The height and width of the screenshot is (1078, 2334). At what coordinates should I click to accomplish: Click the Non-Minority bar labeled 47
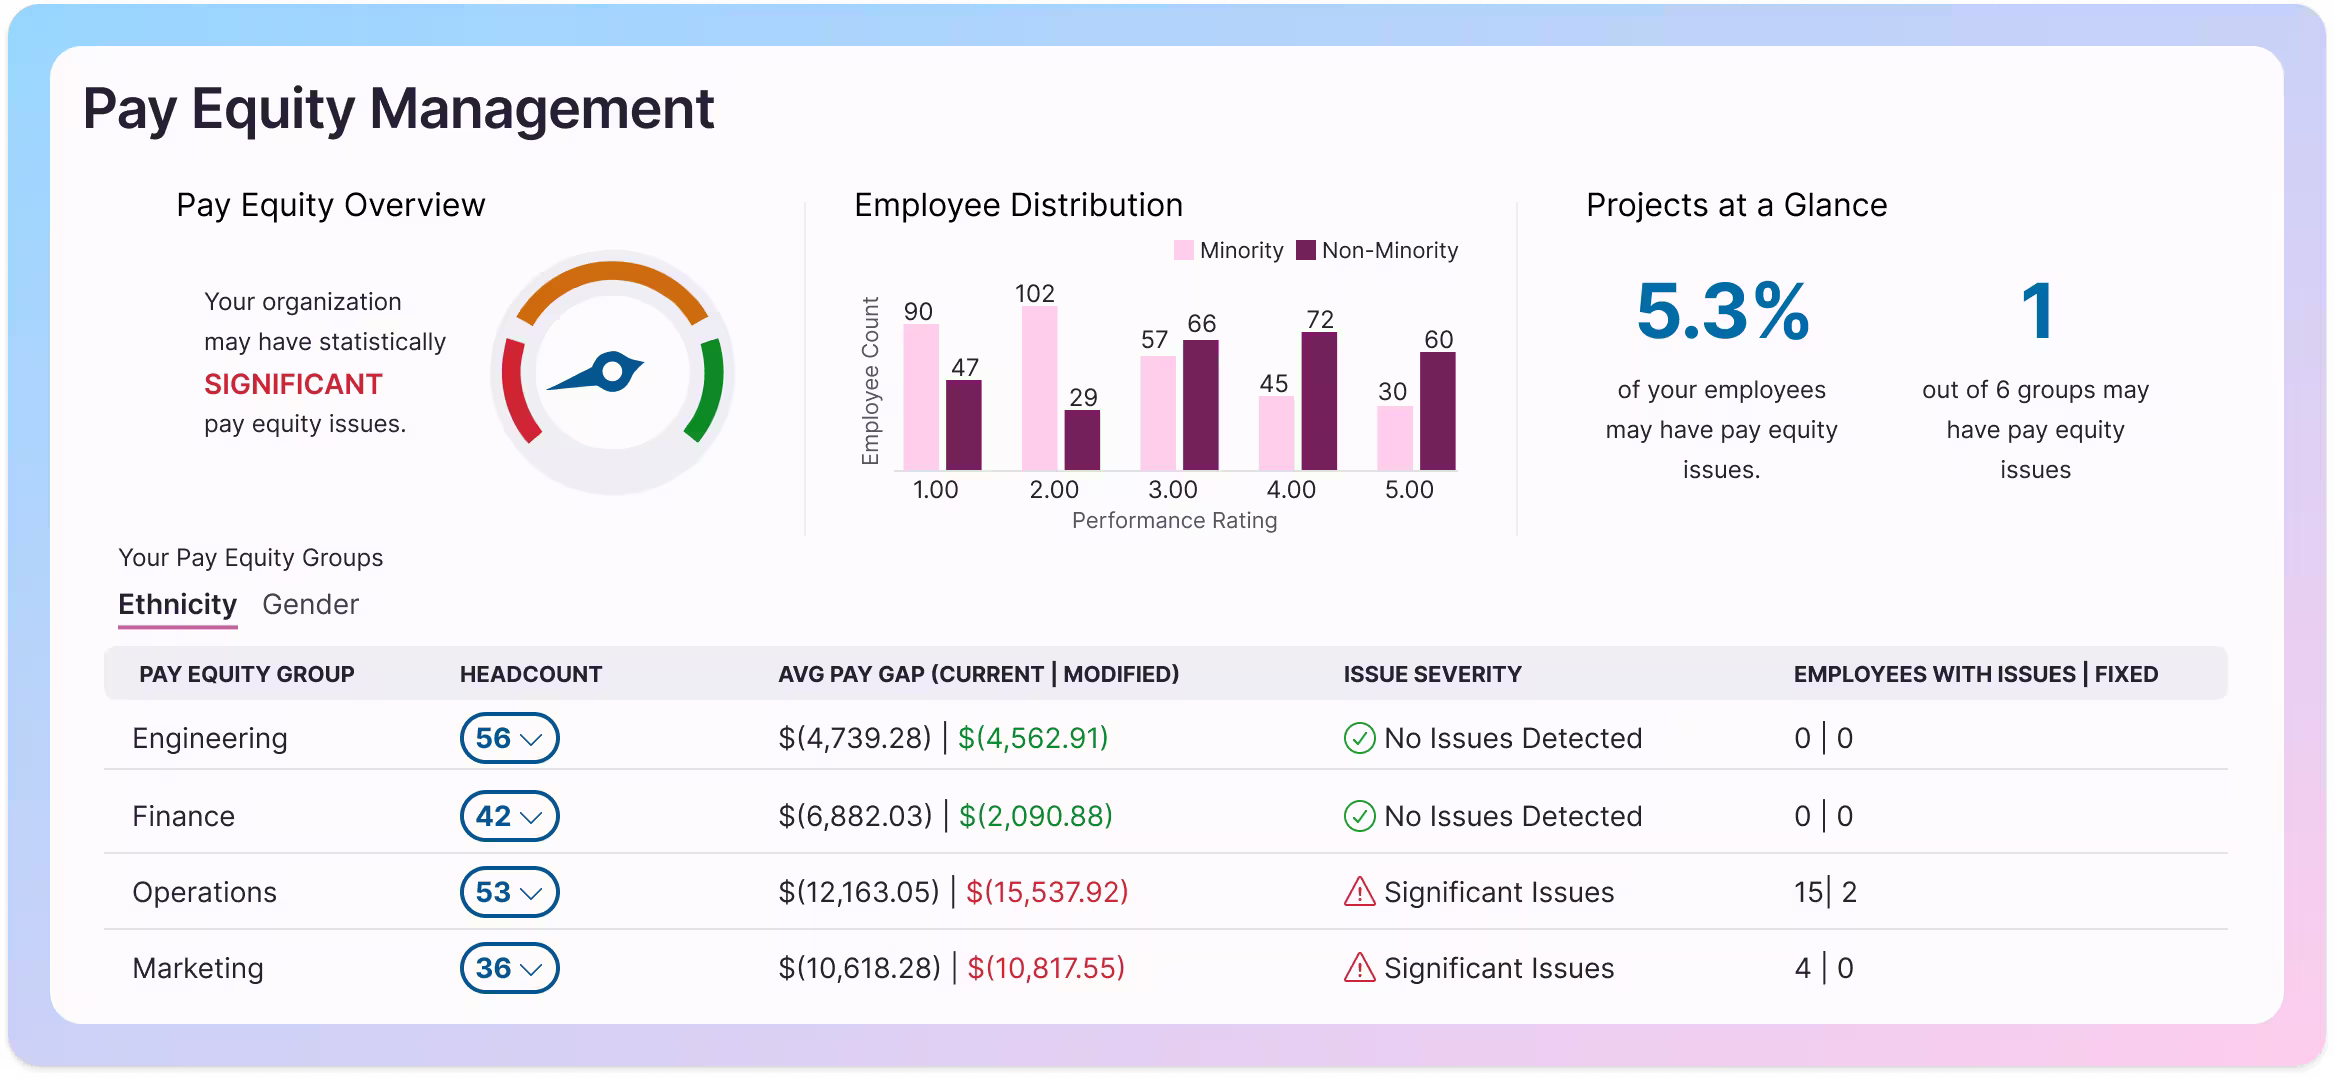(964, 425)
